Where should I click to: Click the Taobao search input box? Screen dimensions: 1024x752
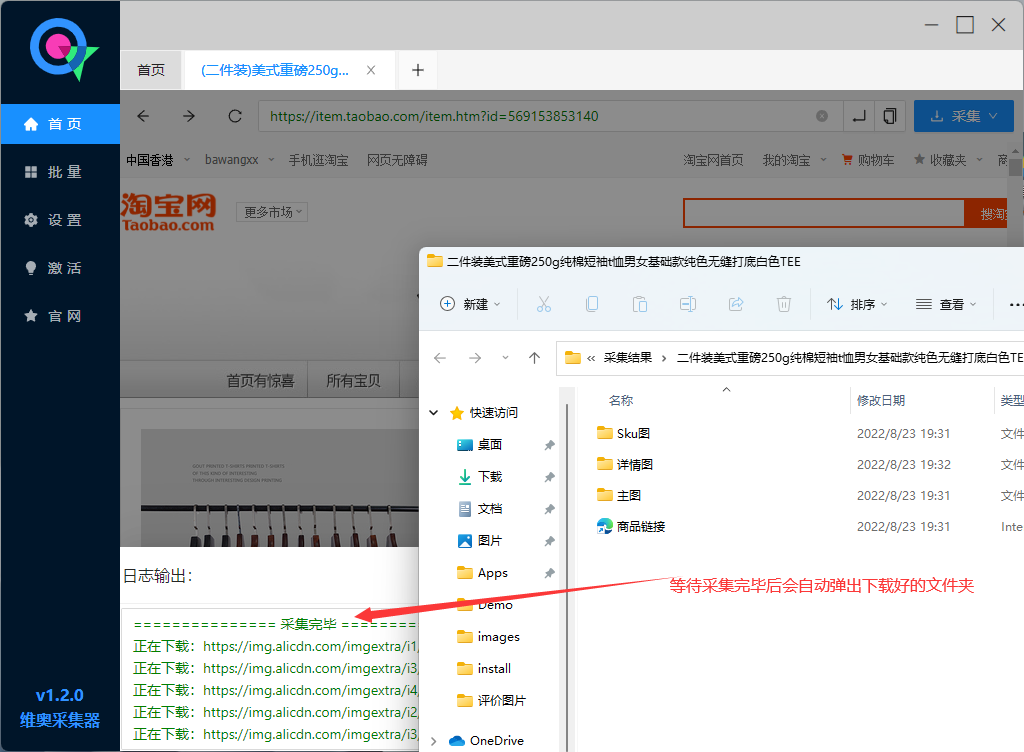(824, 213)
